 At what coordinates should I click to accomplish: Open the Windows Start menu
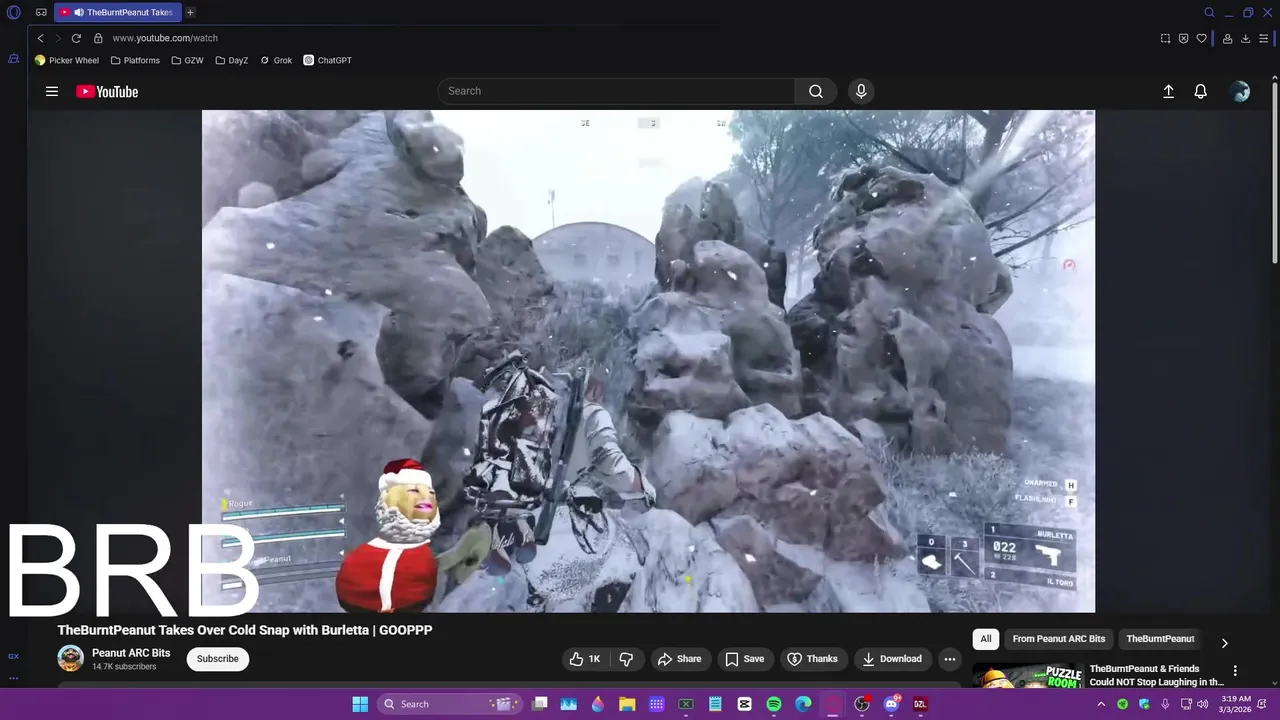pyautogui.click(x=360, y=704)
